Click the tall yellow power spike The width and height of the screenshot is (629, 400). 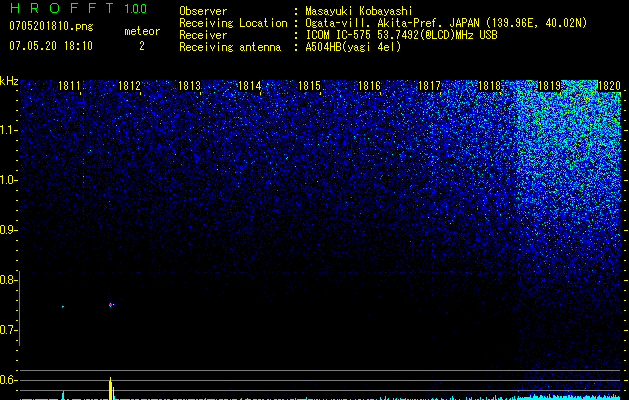tap(110, 388)
